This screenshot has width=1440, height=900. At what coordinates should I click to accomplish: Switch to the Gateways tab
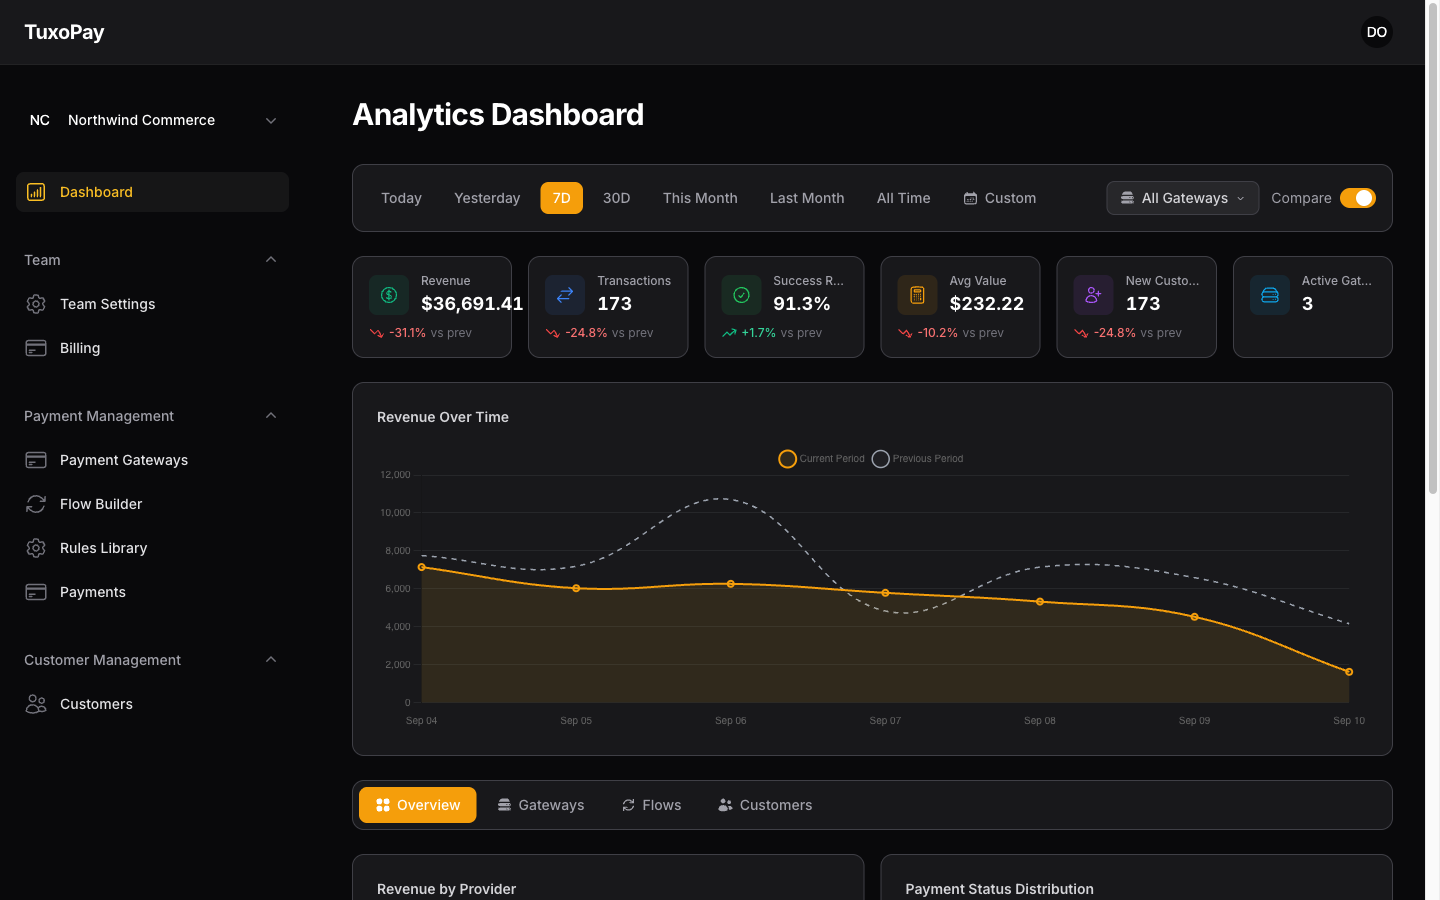pyautogui.click(x=541, y=805)
